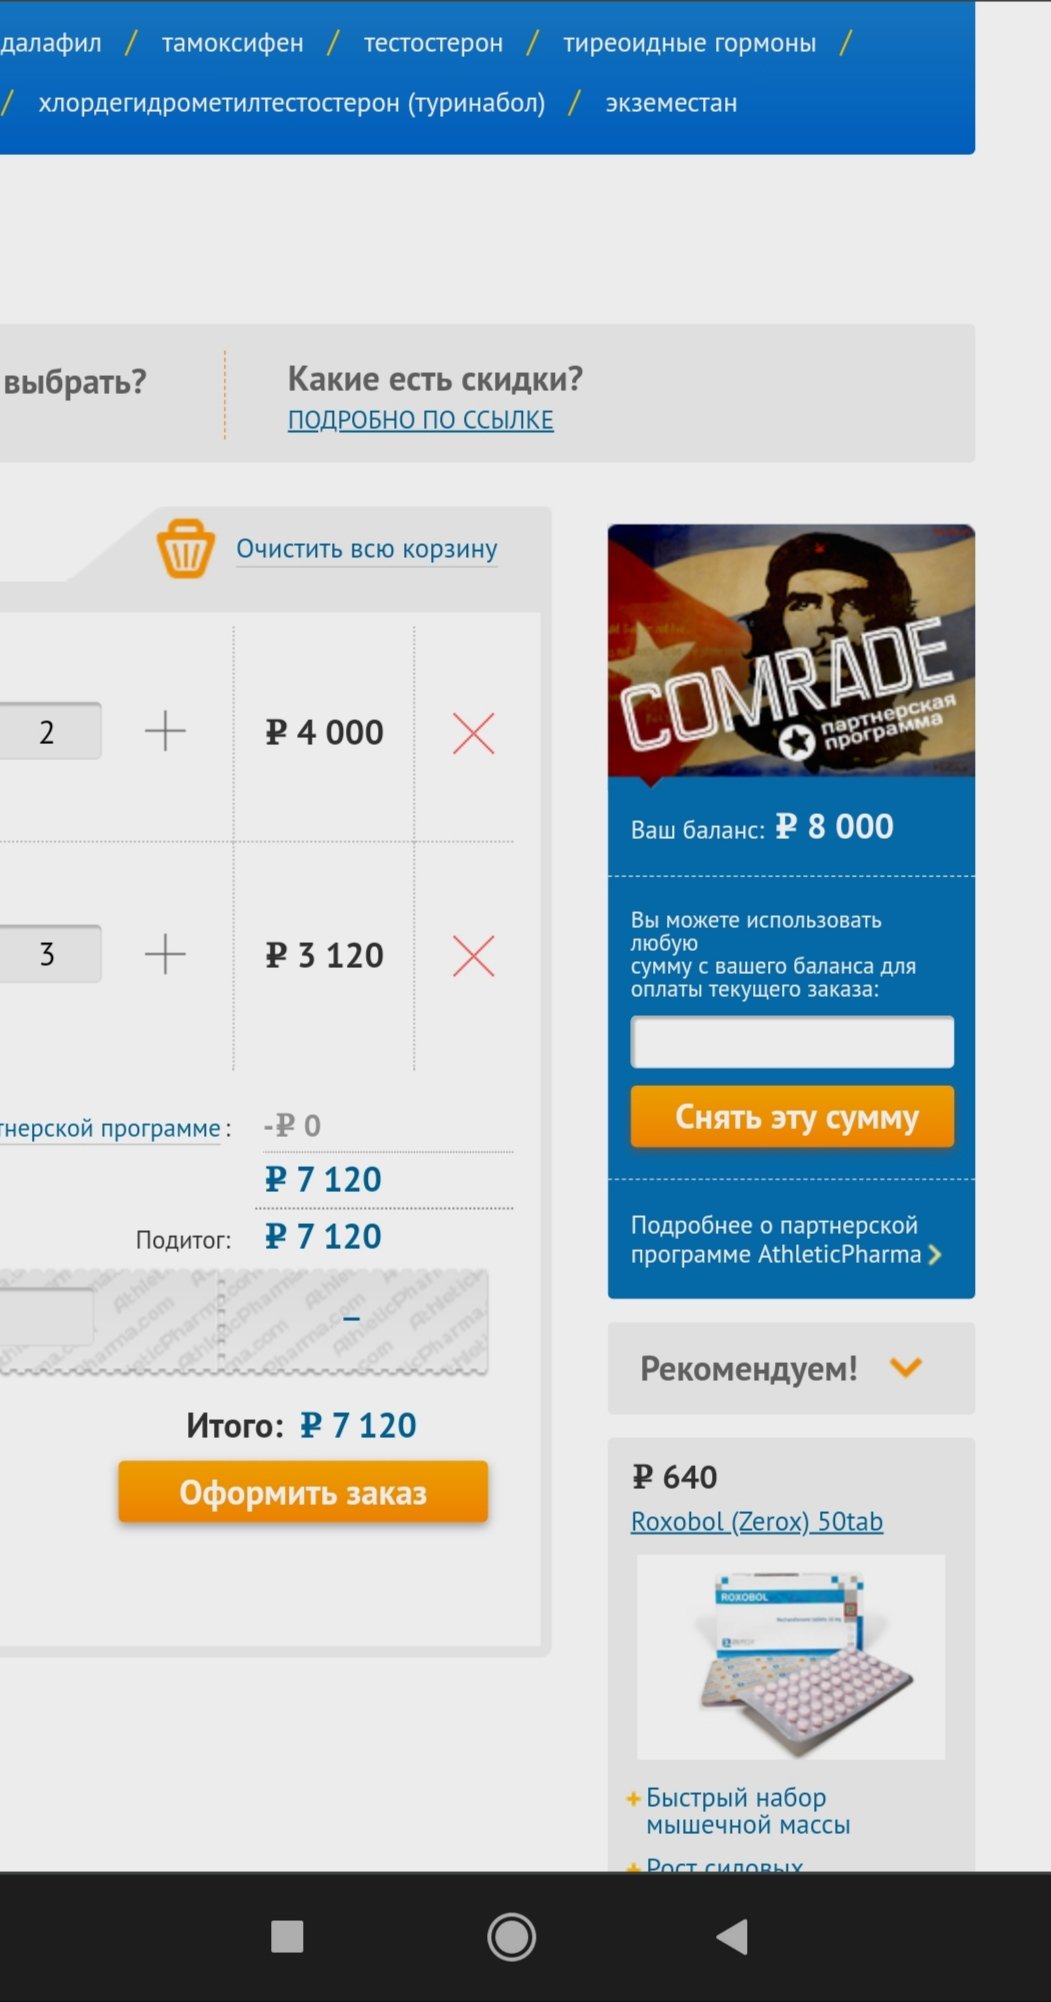Open the экземестан category
Screen dimensions: 1051x2002
[671, 103]
